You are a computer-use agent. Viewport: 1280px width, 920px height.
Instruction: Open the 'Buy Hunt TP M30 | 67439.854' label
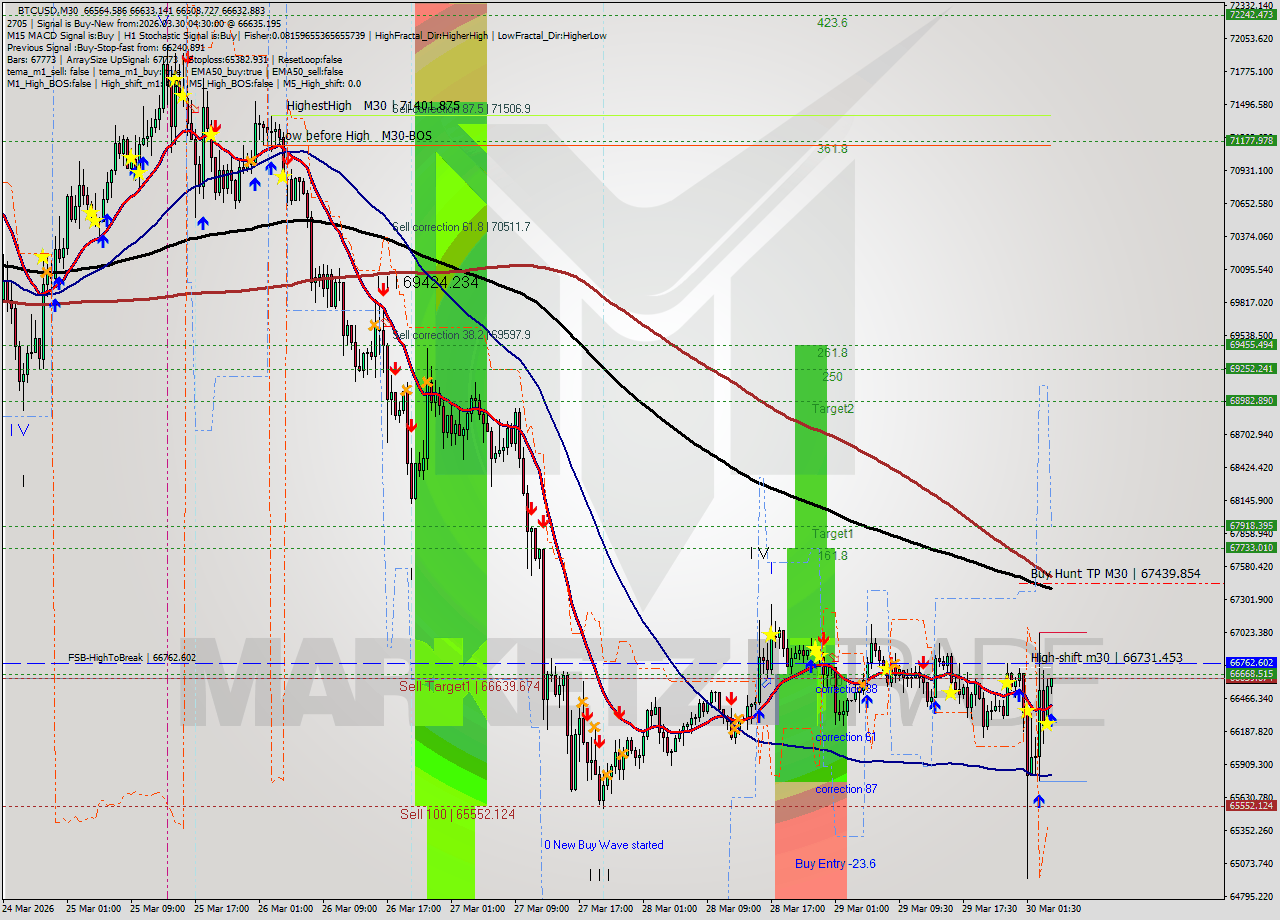(1111, 574)
